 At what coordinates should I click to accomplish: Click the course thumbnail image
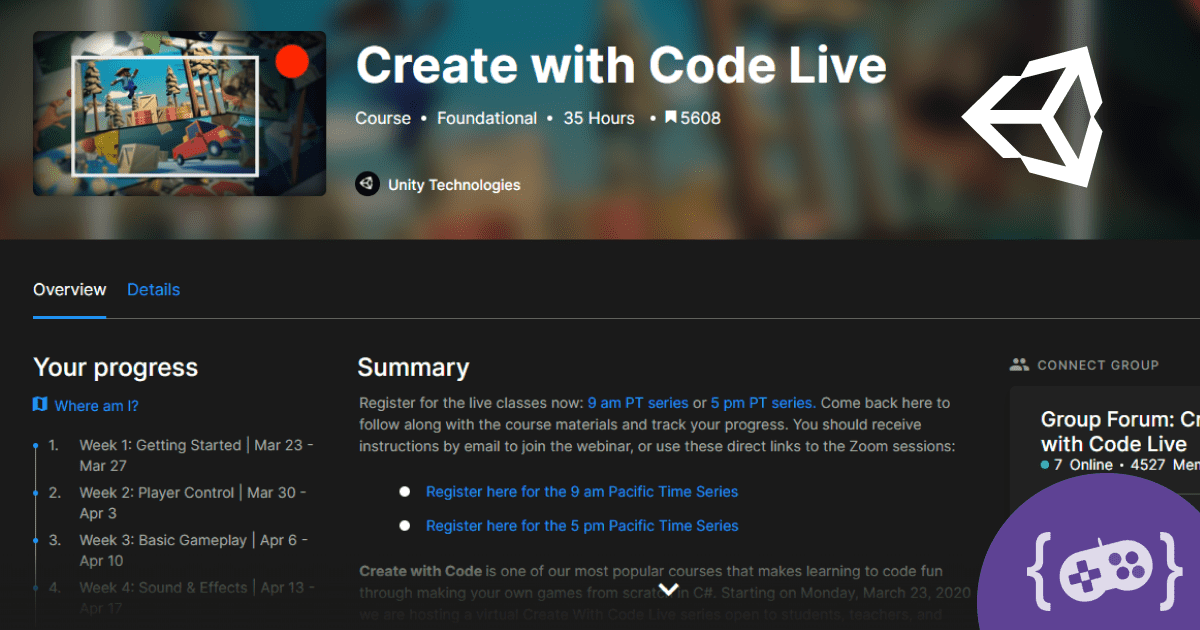pyautogui.click(x=179, y=113)
